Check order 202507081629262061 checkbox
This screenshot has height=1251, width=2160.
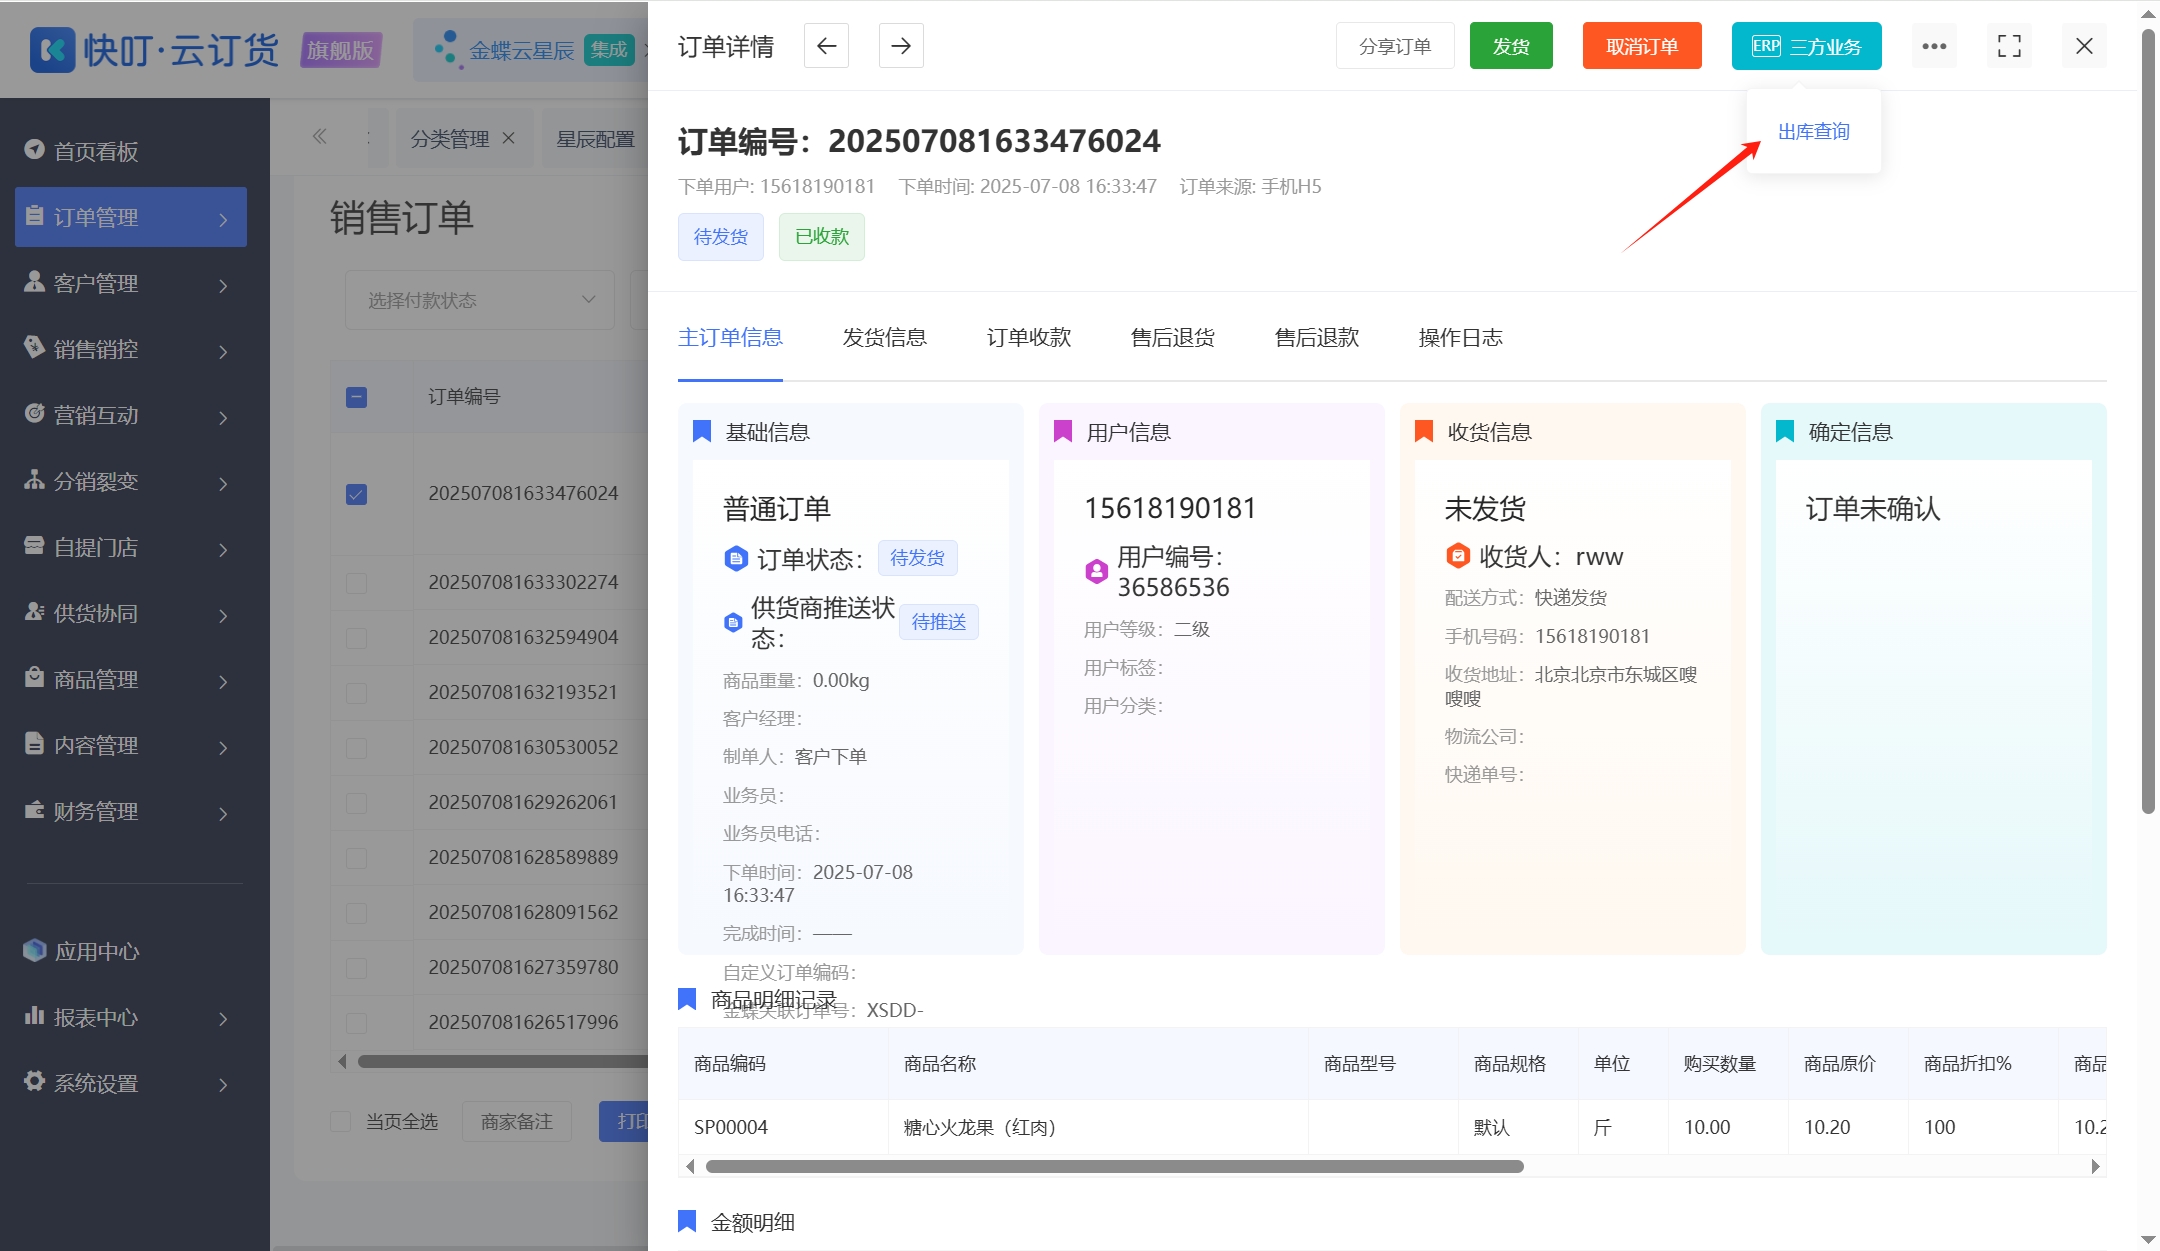[x=356, y=803]
